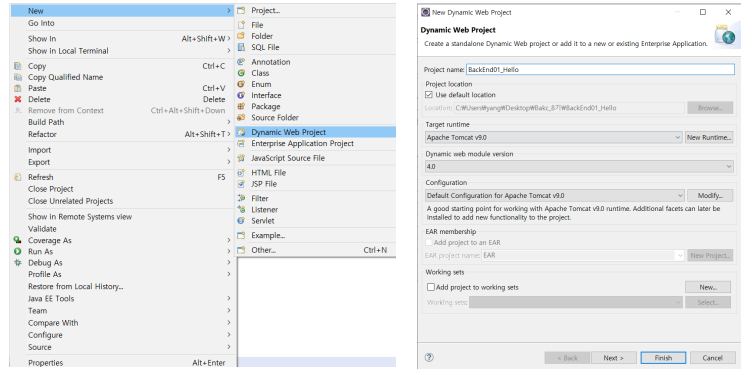Screen dimensions: 752x375
Task: Click the green Run As icon
Action: [18, 251]
